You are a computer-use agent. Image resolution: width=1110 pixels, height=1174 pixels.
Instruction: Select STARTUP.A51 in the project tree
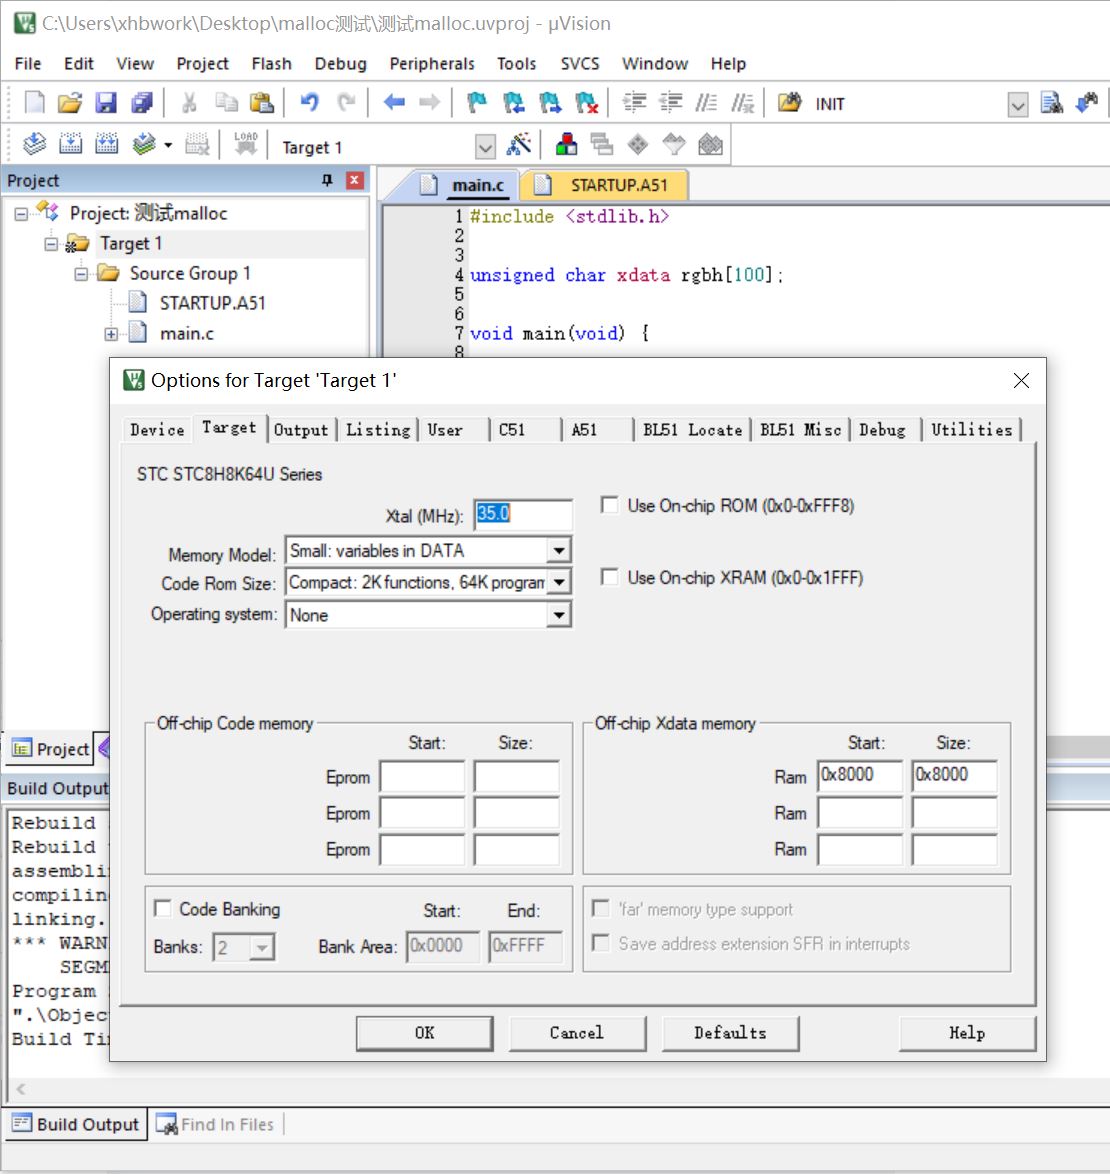coord(212,303)
